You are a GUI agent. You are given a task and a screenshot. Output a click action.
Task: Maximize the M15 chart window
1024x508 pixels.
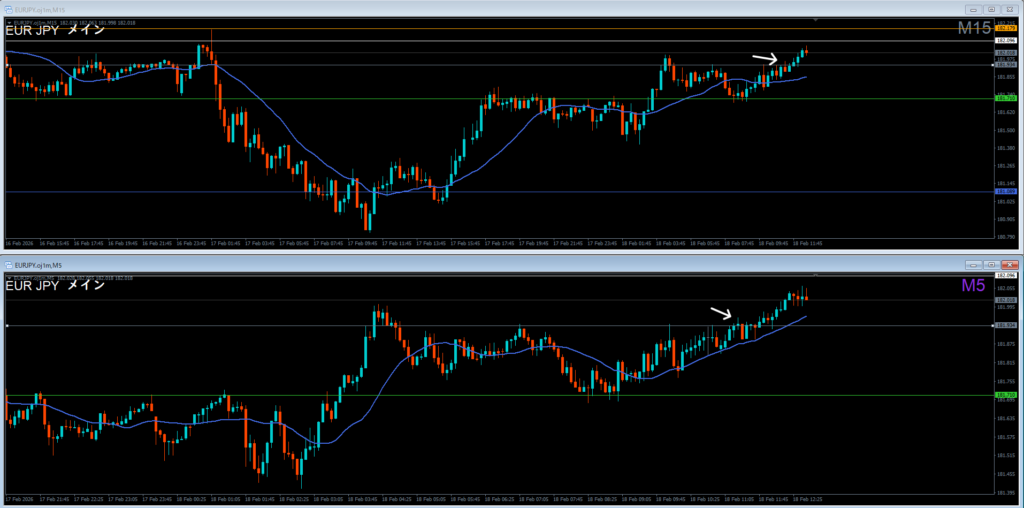(990, 8)
